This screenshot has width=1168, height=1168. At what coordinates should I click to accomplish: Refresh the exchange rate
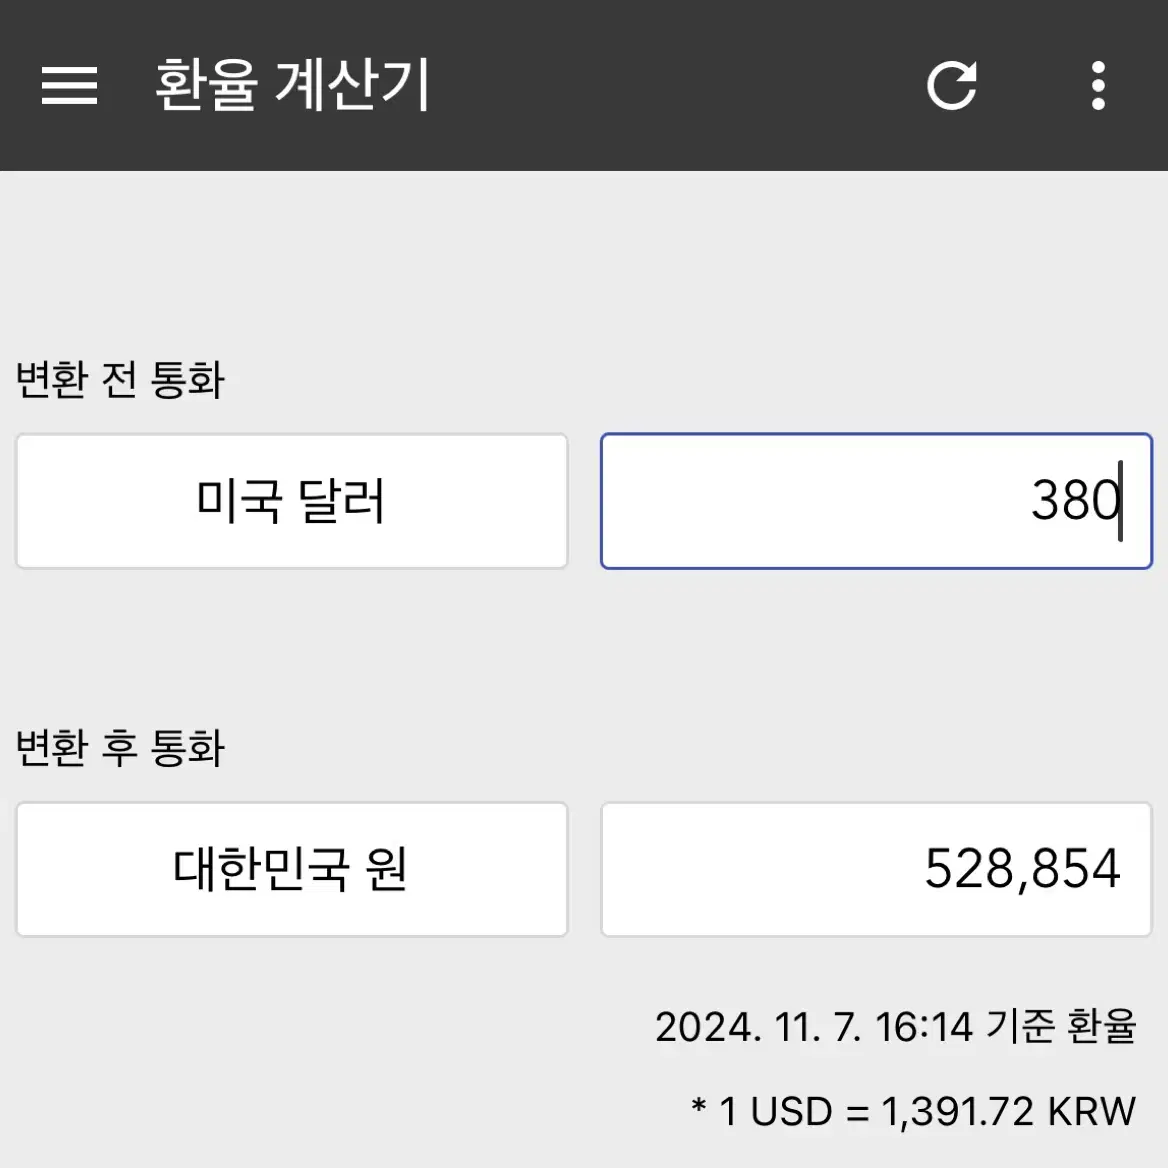coord(951,85)
